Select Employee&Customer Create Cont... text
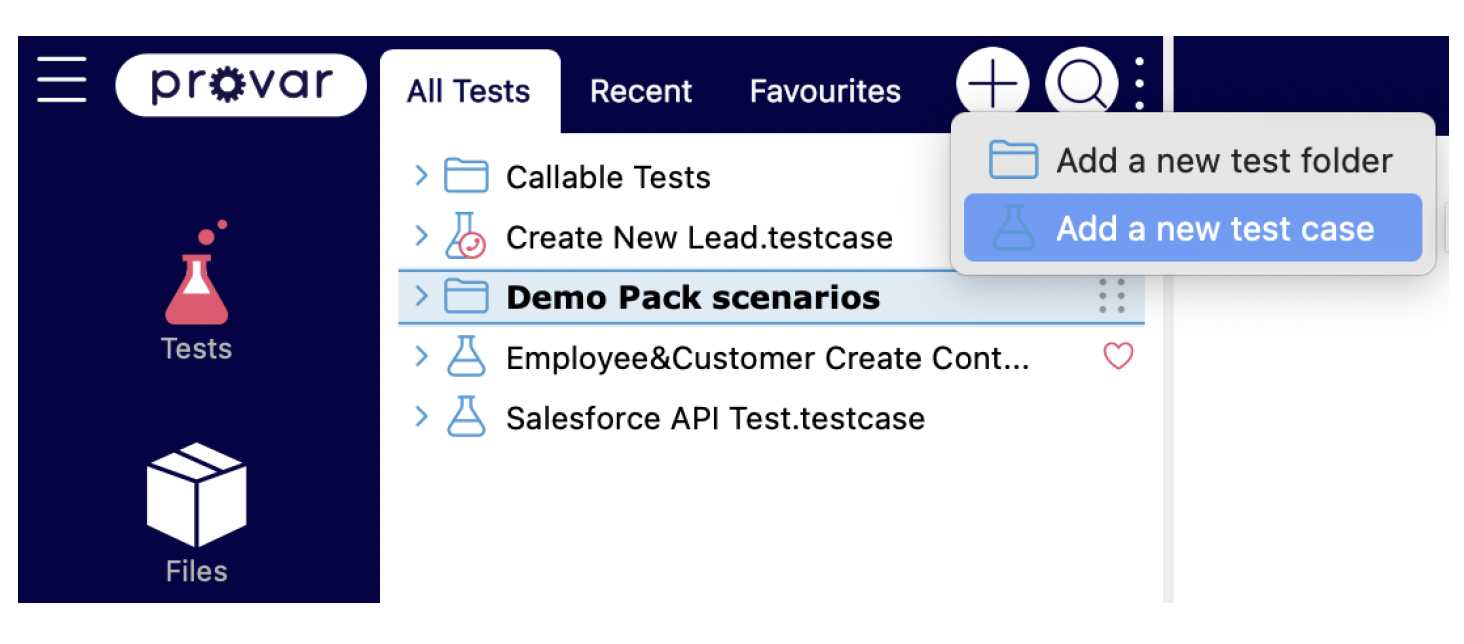 point(767,358)
